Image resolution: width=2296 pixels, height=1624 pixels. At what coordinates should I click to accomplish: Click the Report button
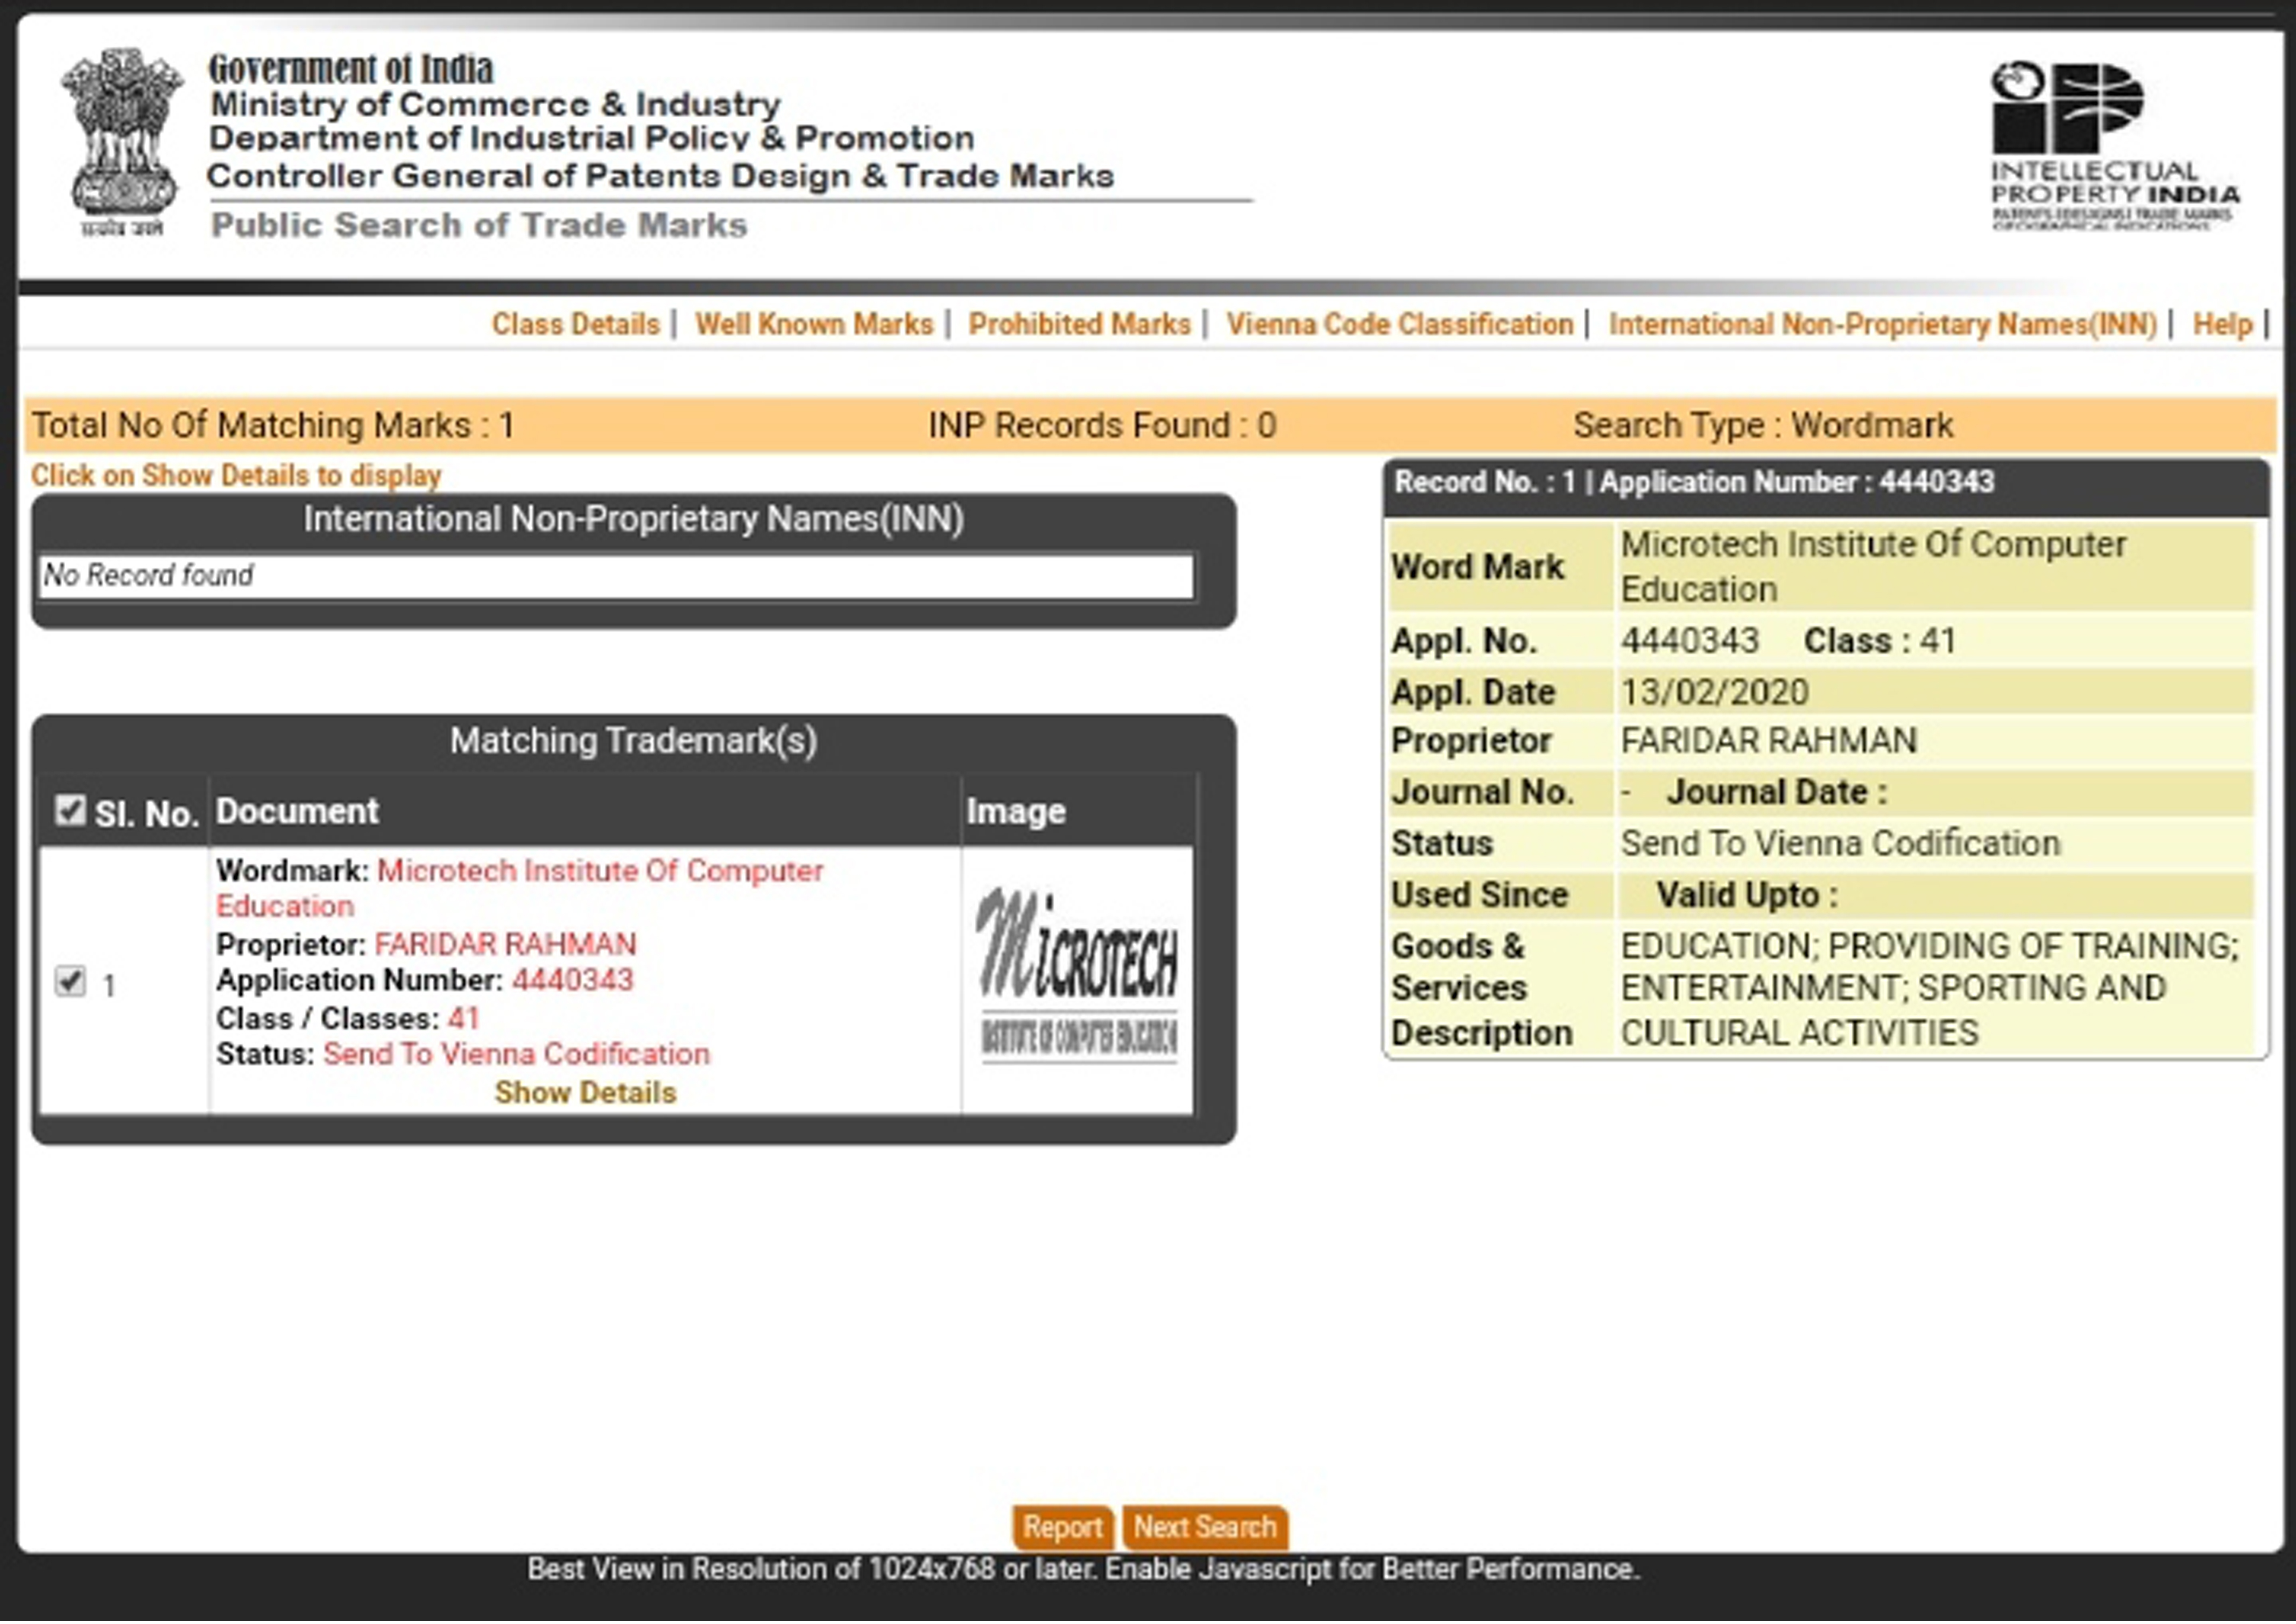(1062, 1529)
